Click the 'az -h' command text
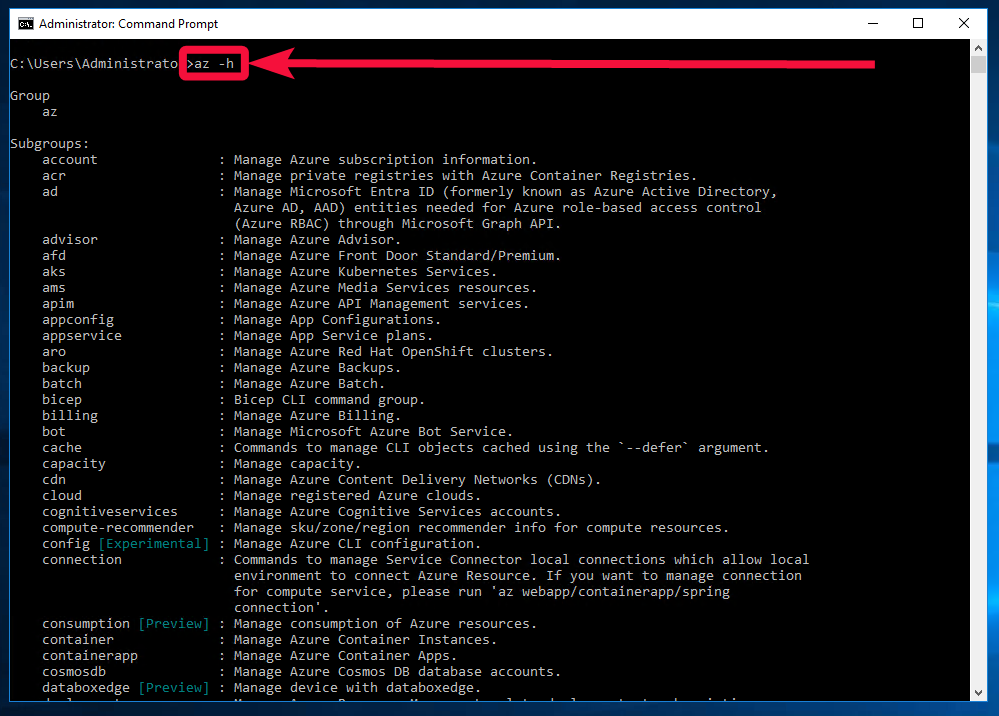This screenshot has width=999, height=716. 214,64
